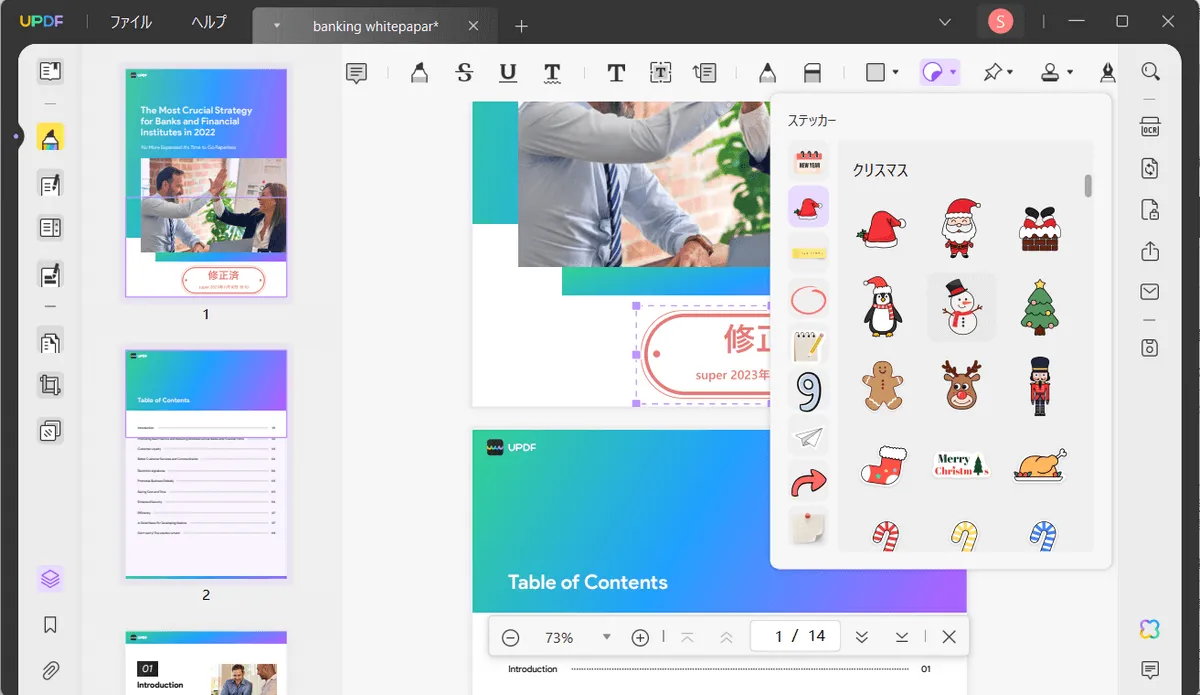The image size is (1200, 695).
Task: Select the comment mode highlighter in sidebar
Action: pyautogui.click(x=50, y=138)
